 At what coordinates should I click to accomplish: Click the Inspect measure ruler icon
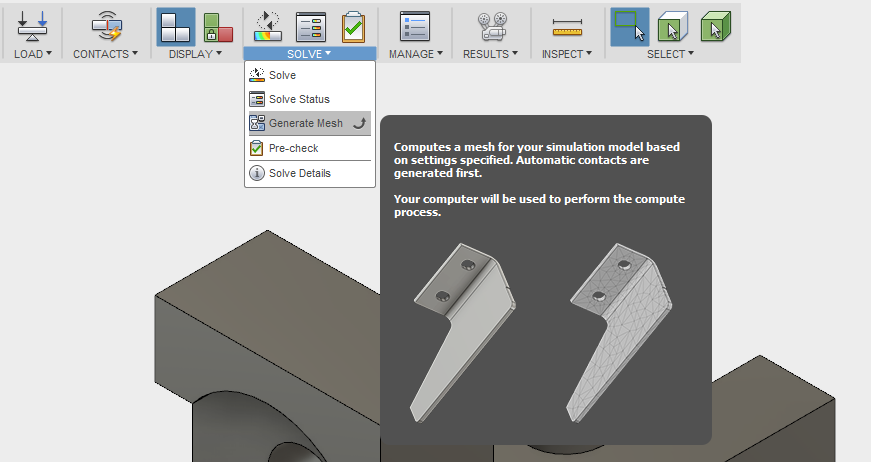(567, 26)
